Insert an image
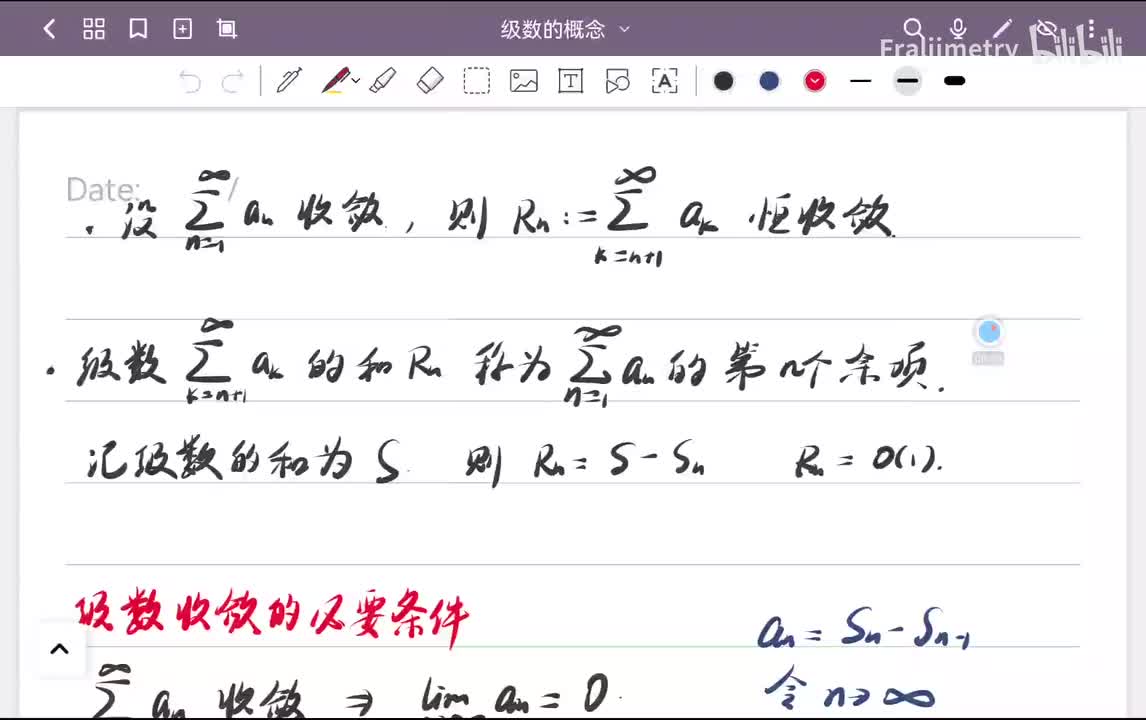Screen dimensions: 1146x720 pyautogui.click(x=523, y=80)
